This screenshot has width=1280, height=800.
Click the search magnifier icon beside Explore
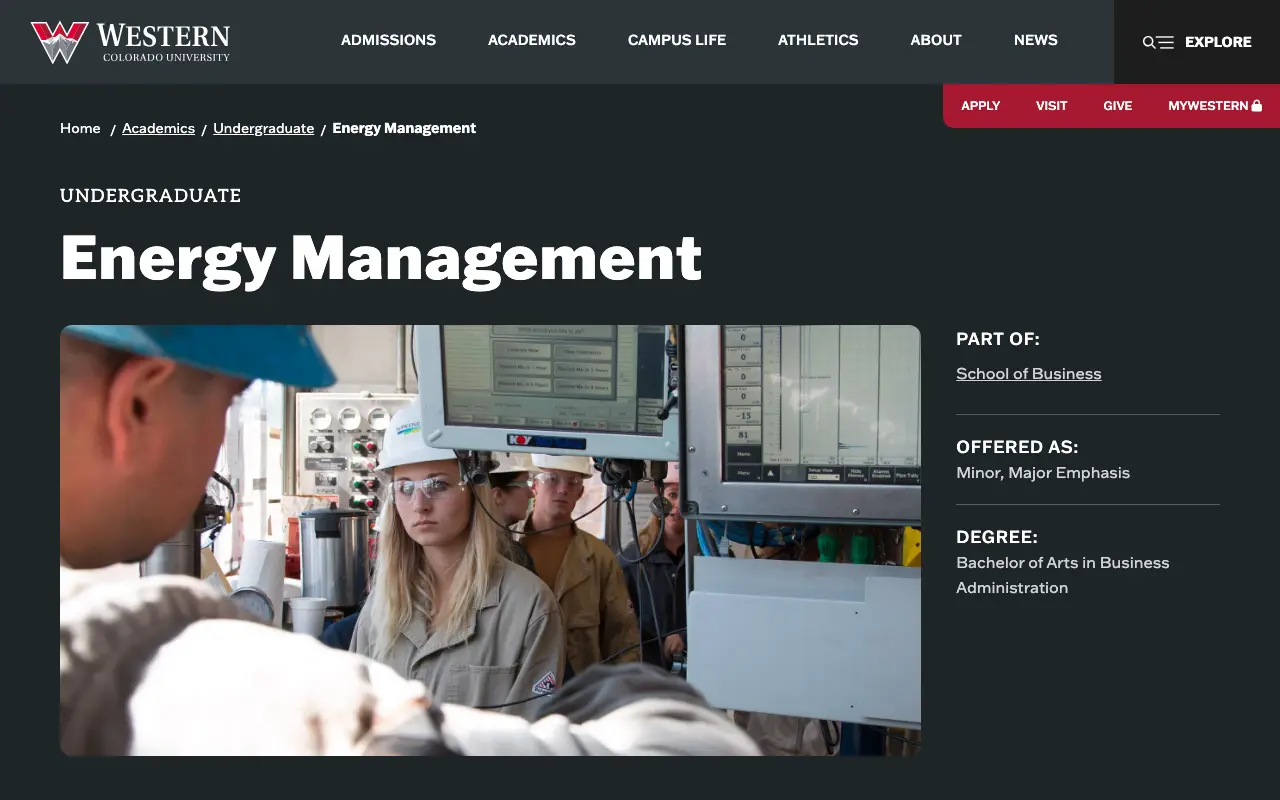tap(1149, 42)
